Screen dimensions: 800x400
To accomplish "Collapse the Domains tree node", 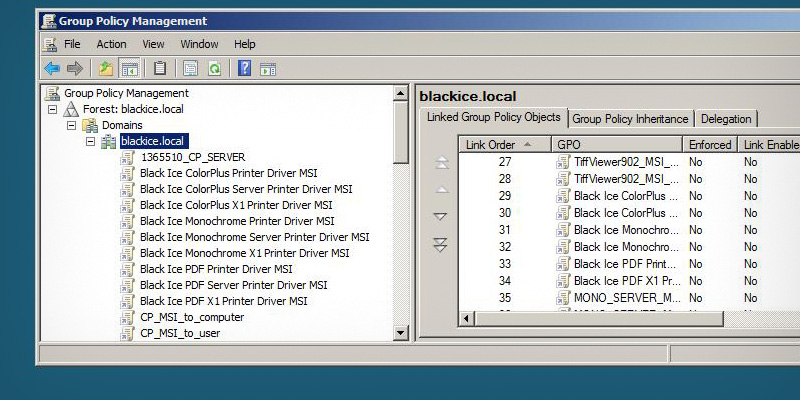I will pos(71,125).
